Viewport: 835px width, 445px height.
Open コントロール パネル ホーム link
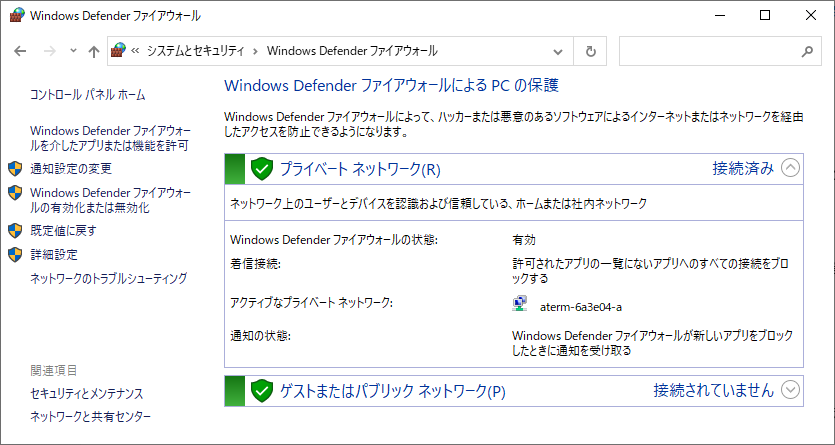click(x=88, y=95)
